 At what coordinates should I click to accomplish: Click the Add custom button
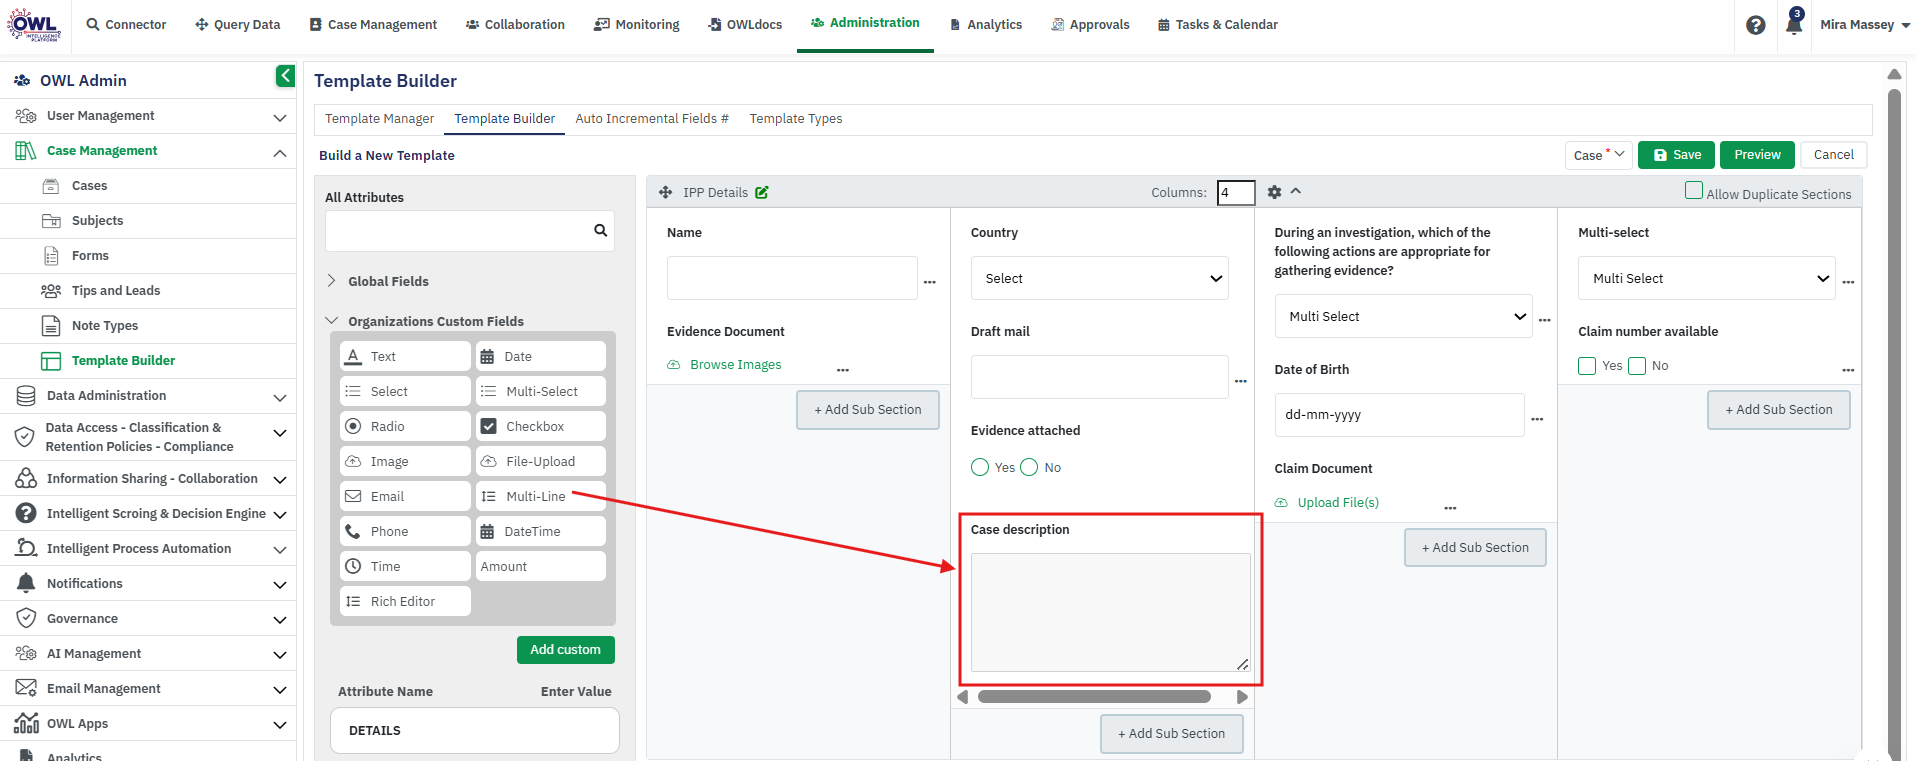[x=566, y=650]
